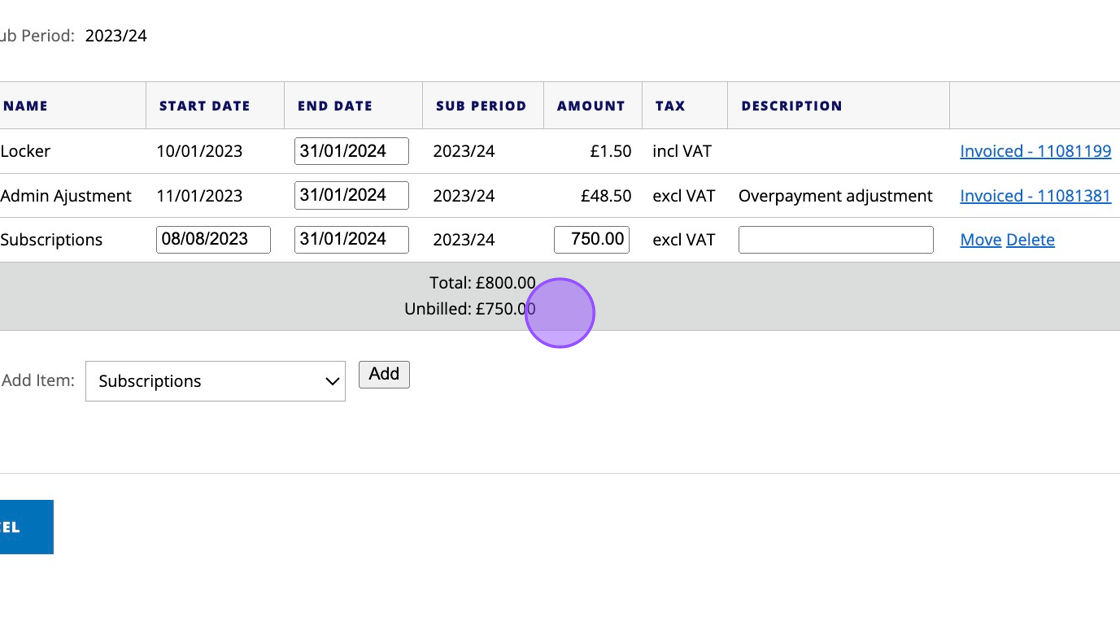The height and width of the screenshot is (625, 1120).
Task: Click the Admin Ajustment end date field
Action: [x=351, y=196]
